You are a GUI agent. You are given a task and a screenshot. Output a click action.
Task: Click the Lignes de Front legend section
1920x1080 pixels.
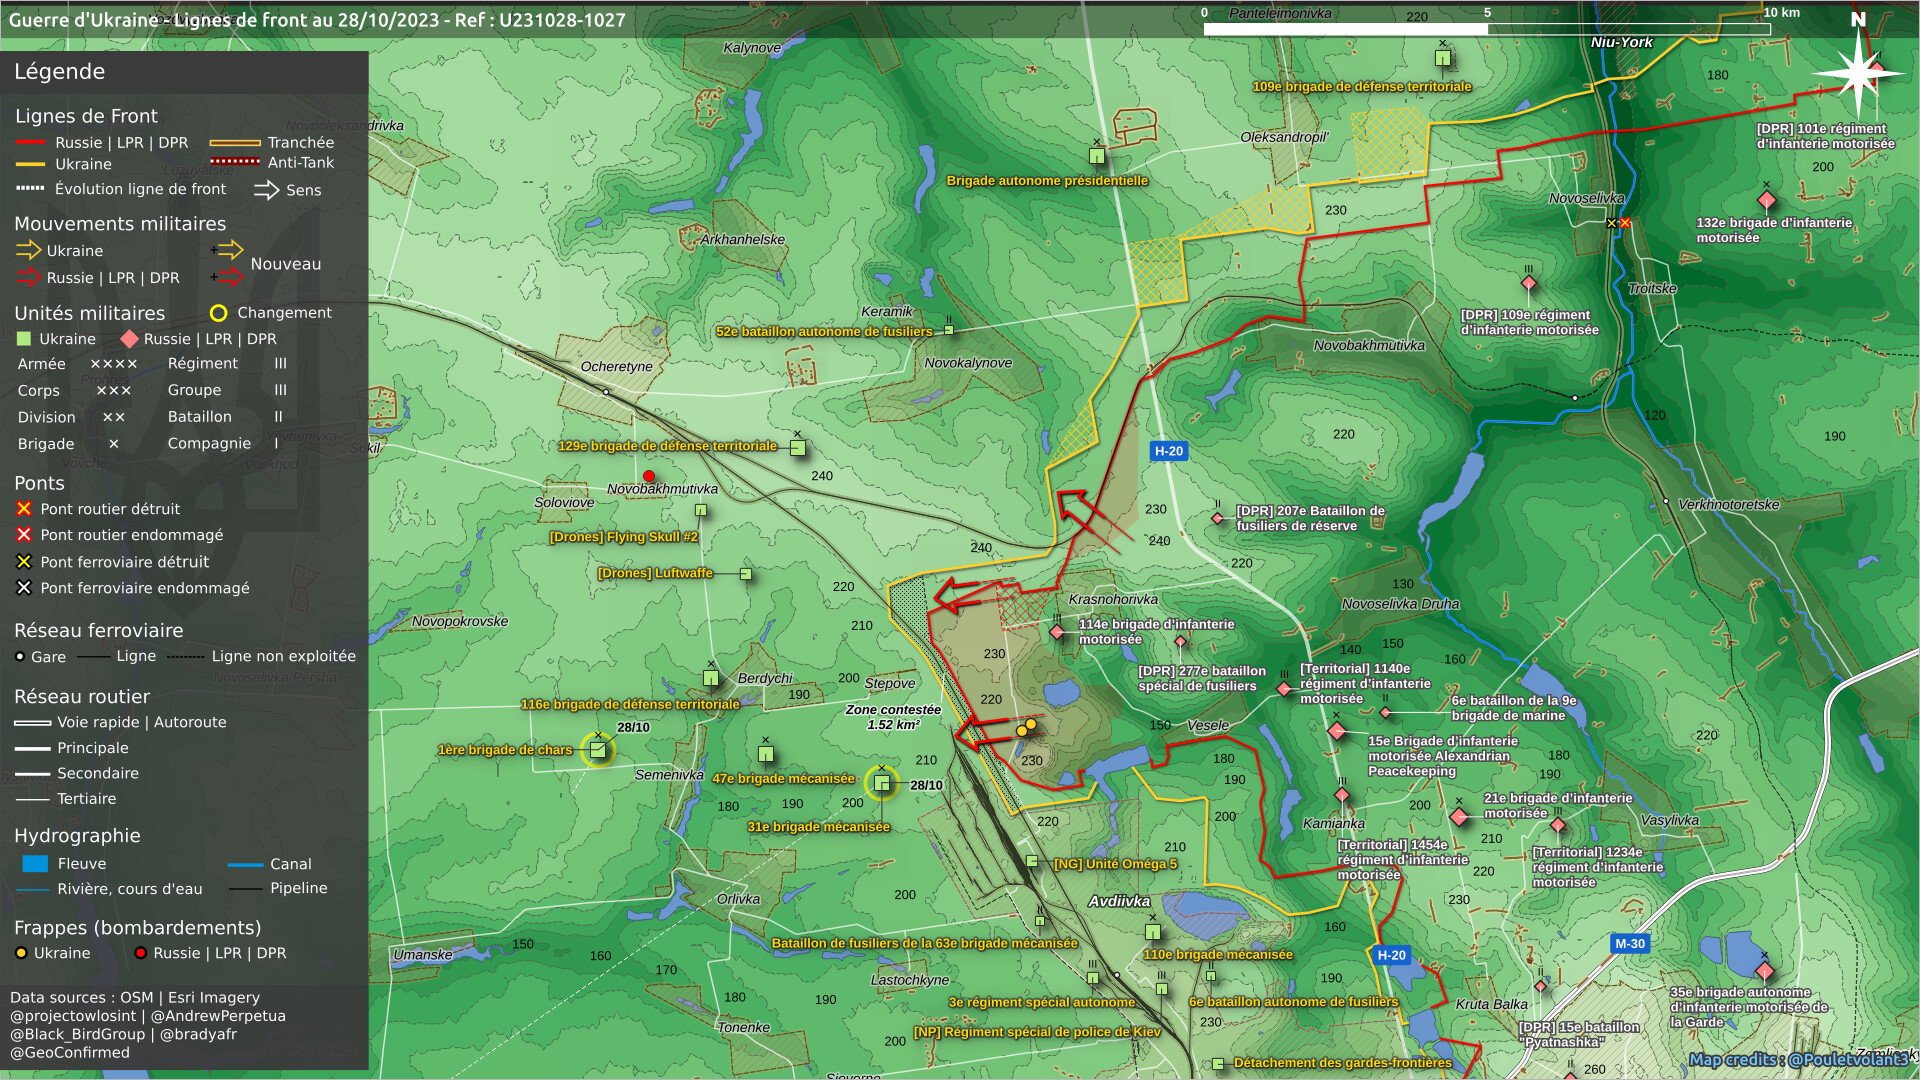[x=86, y=116]
